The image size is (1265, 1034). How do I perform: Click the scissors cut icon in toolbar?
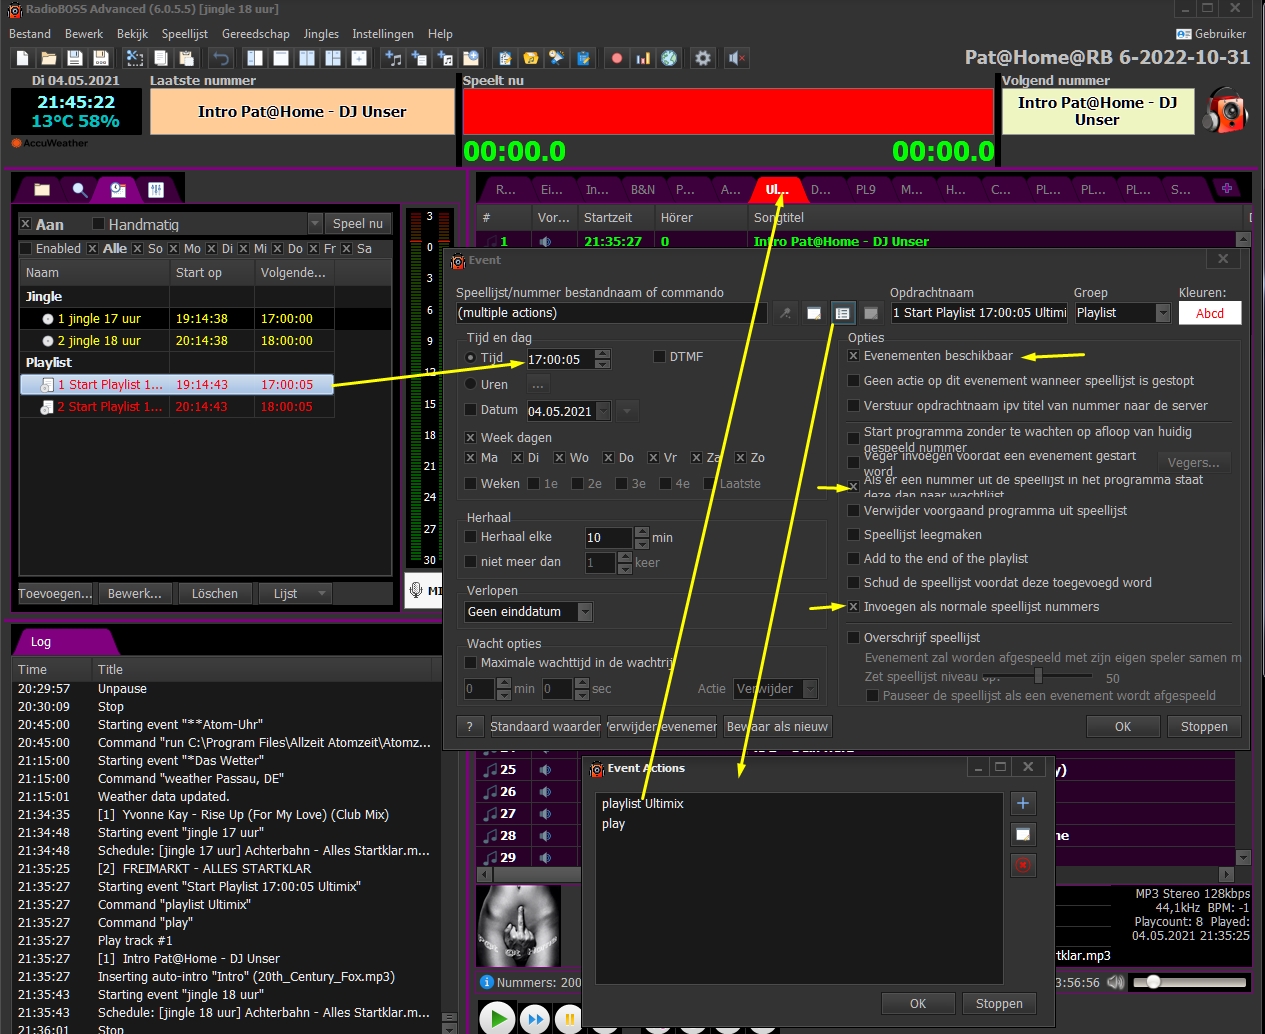pos(135,58)
